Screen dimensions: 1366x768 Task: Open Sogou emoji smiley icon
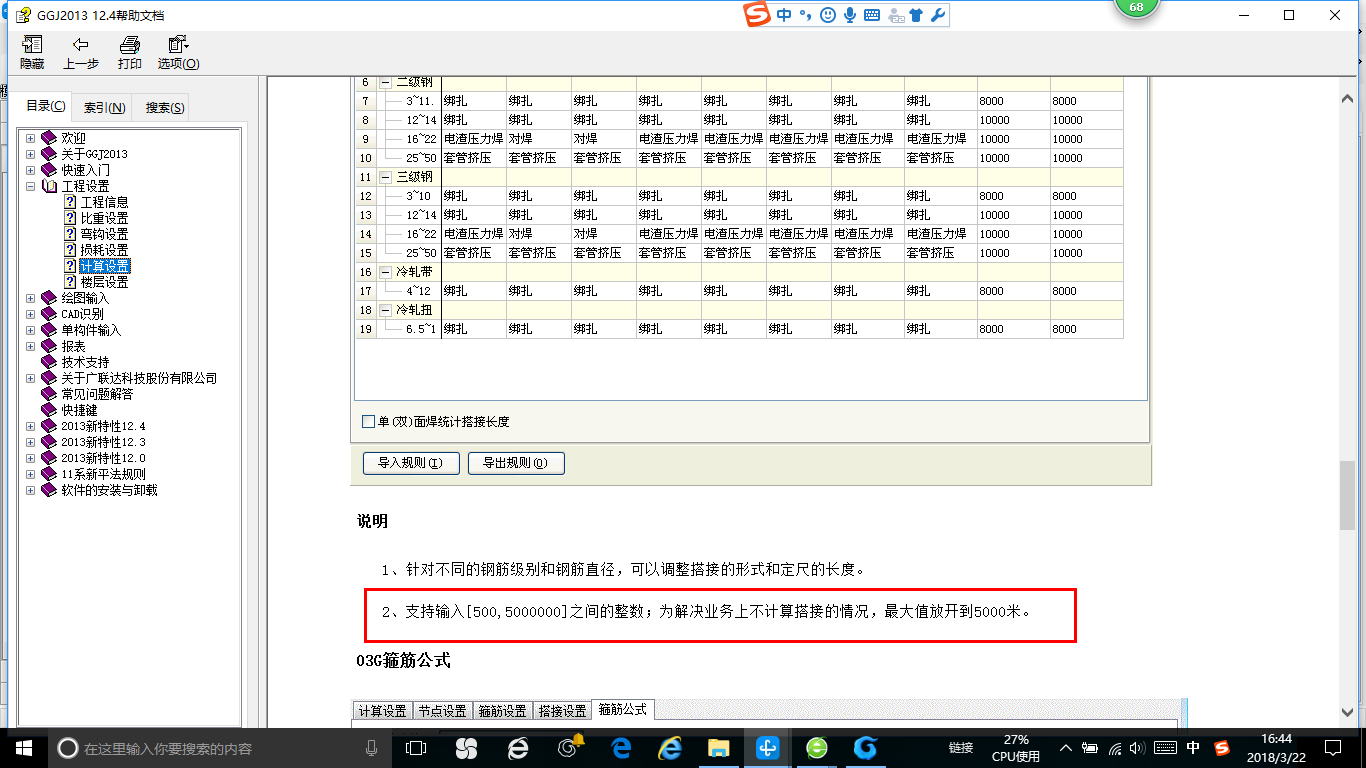[827, 15]
